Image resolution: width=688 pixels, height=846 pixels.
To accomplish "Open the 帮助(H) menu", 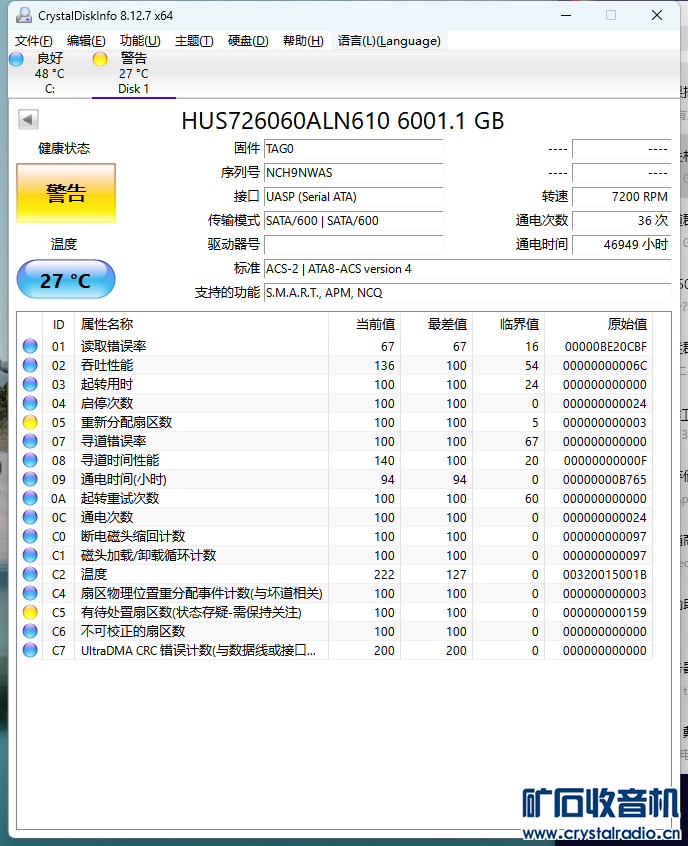I will 303,41.
